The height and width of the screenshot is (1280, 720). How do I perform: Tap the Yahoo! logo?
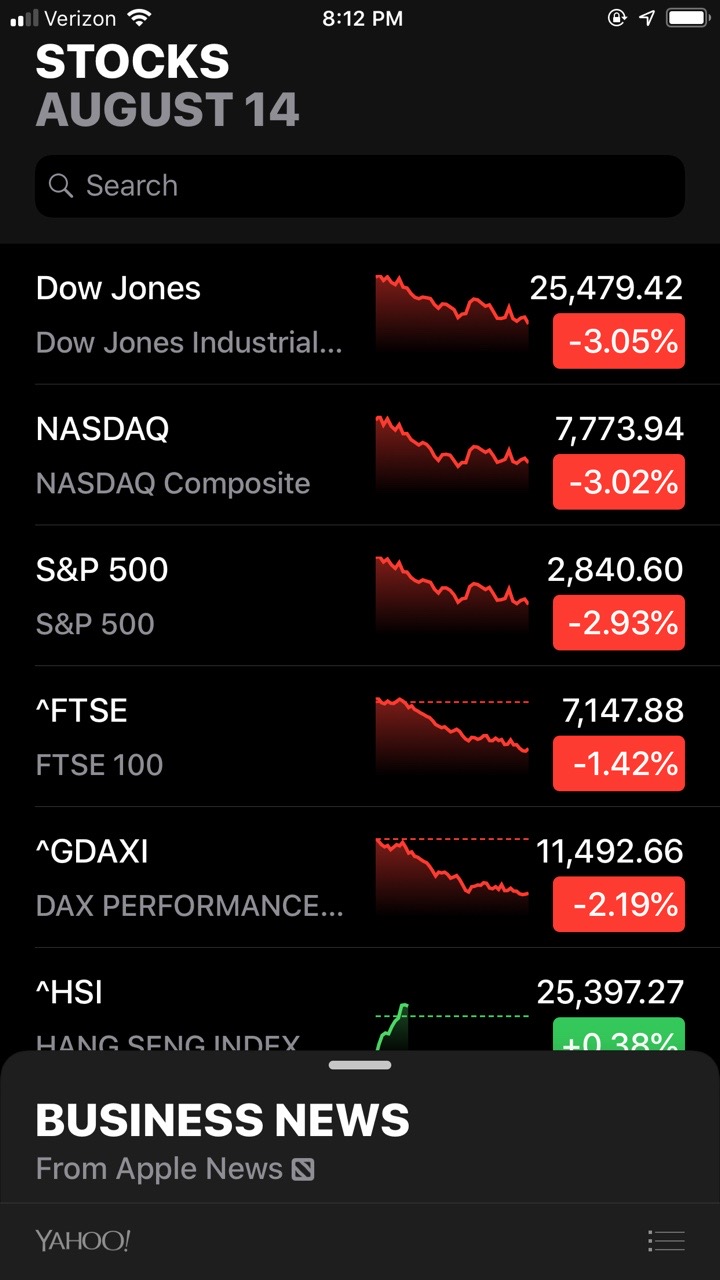83,1241
